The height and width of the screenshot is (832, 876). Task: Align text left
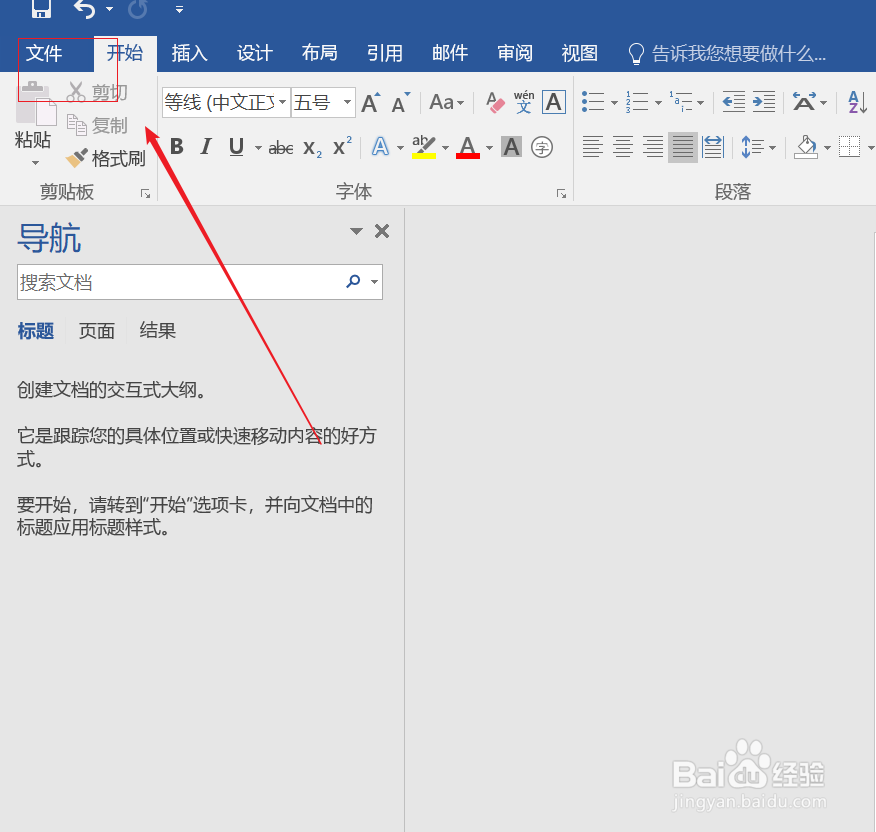[x=593, y=147]
